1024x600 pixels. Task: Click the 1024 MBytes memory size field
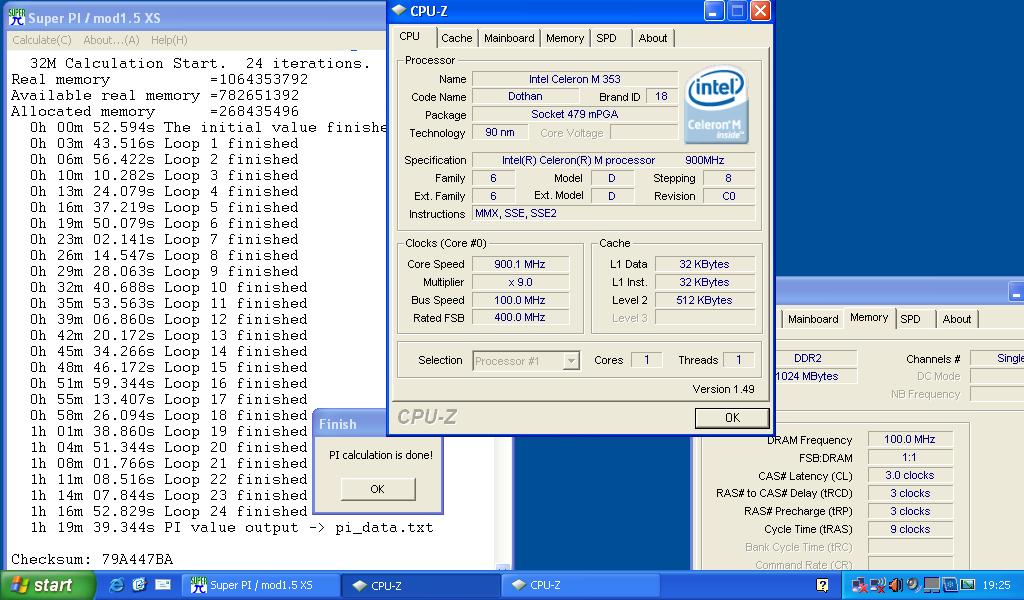tap(815, 376)
